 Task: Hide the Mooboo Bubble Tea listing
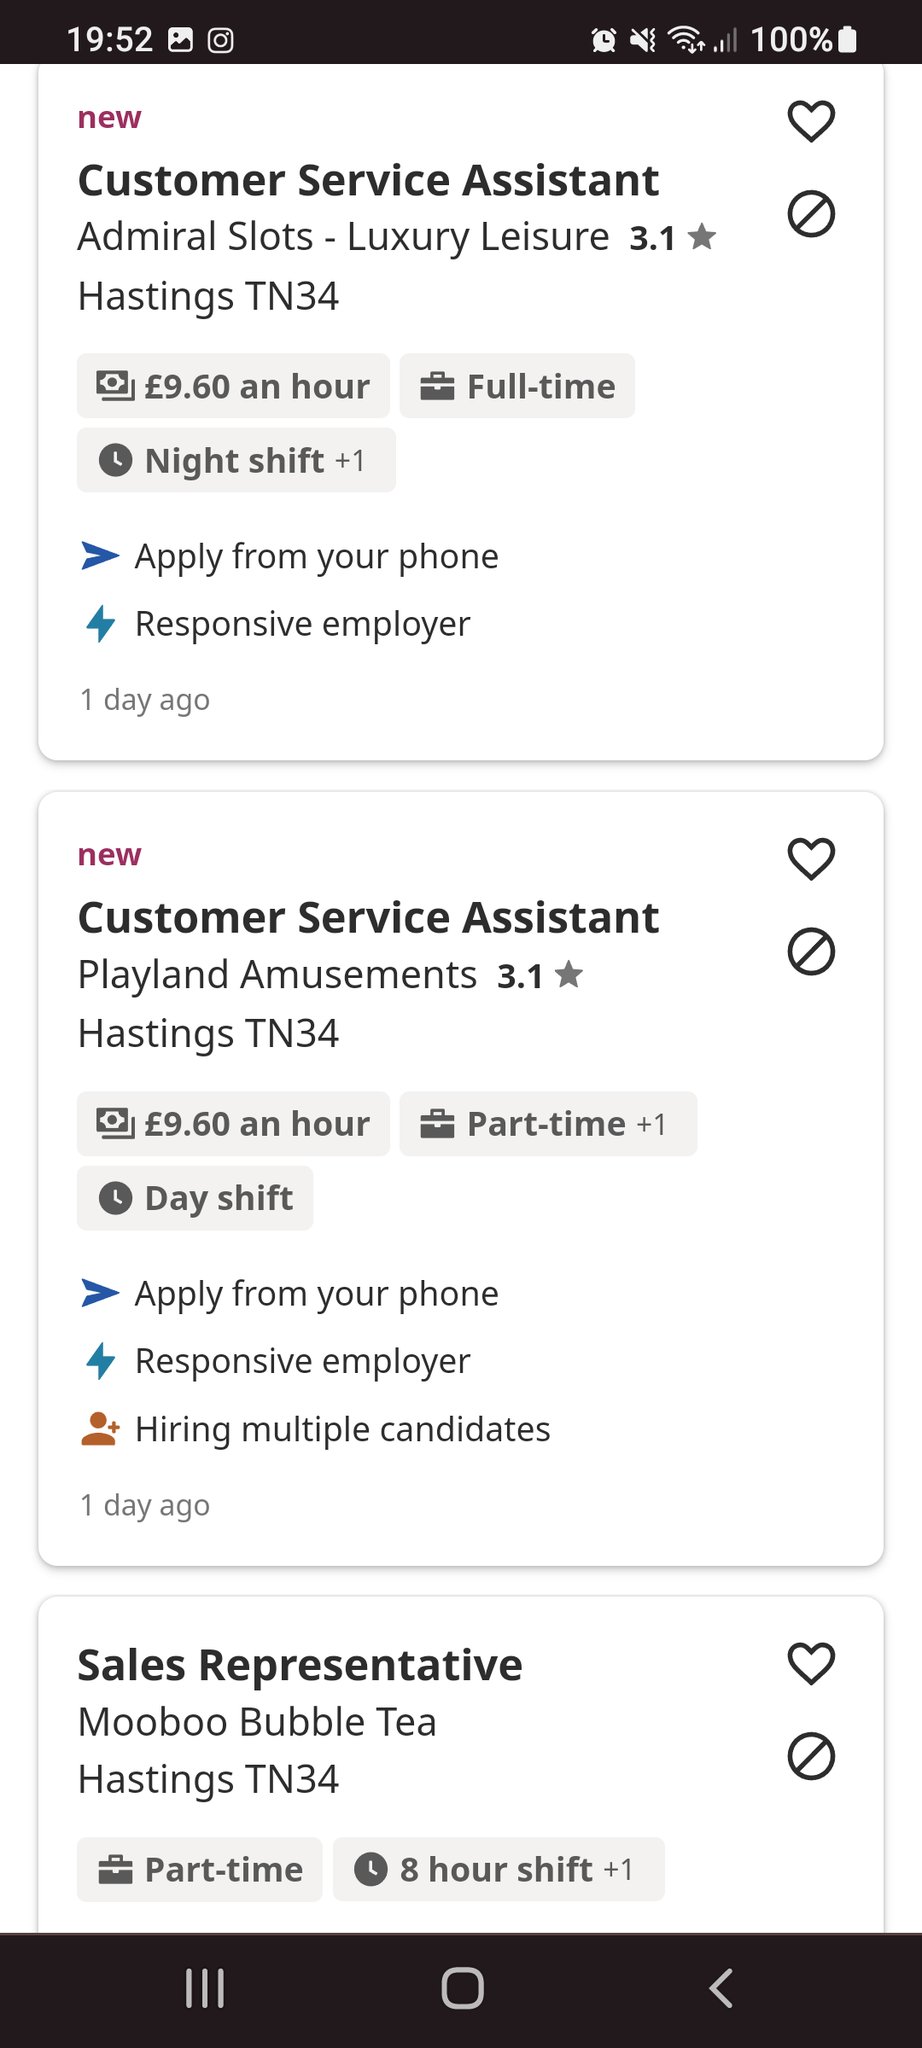pyautogui.click(x=811, y=1756)
